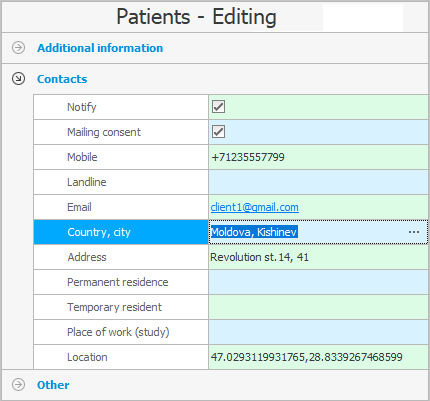Toggle the Mailing consent checkbox
Viewport: 430px width, 401px height.
(x=218, y=132)
